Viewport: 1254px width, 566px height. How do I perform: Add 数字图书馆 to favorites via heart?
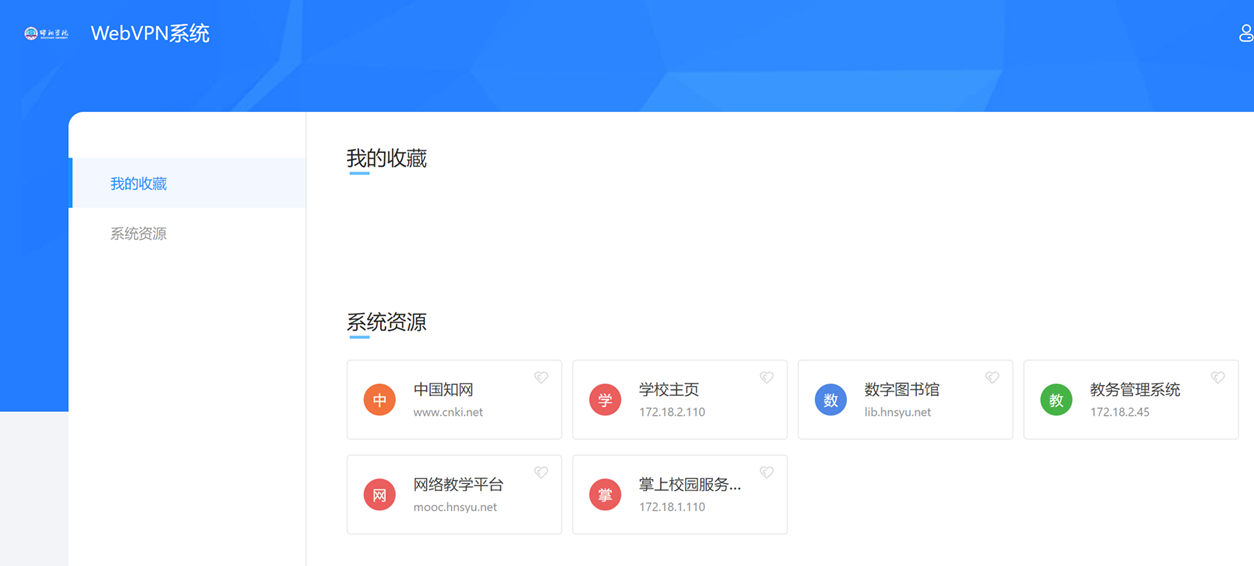point(992,378)
